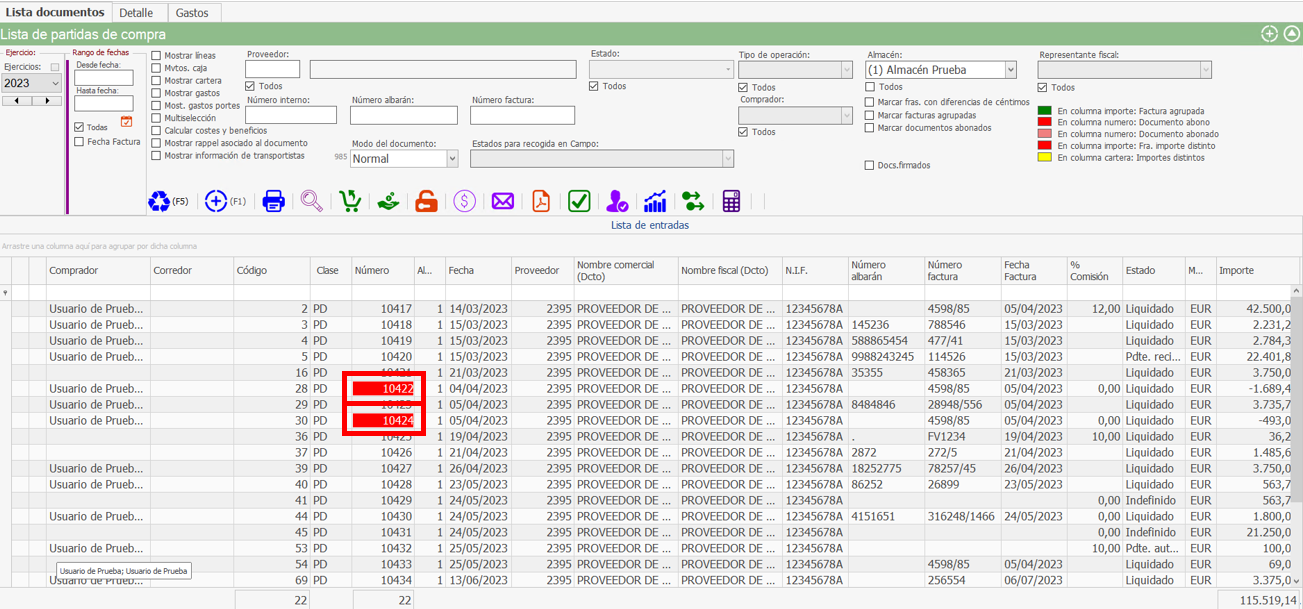The image size is (1303, 609).
Task: Expand the Modo del documento dropdown
Action: point(452,159)
